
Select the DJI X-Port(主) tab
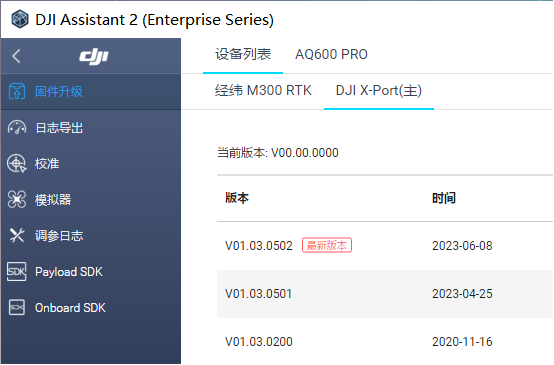tap(379, 91)
